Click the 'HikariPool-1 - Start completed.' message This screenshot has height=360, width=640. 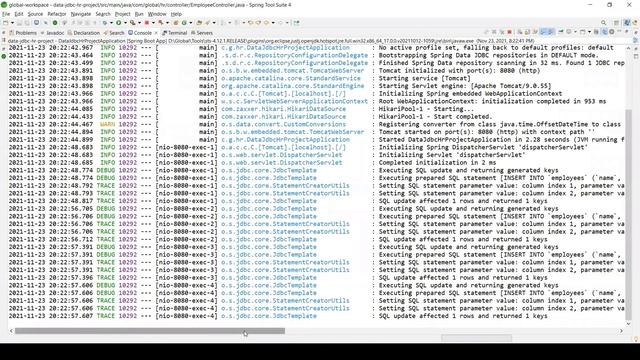(x=436, y=117)
